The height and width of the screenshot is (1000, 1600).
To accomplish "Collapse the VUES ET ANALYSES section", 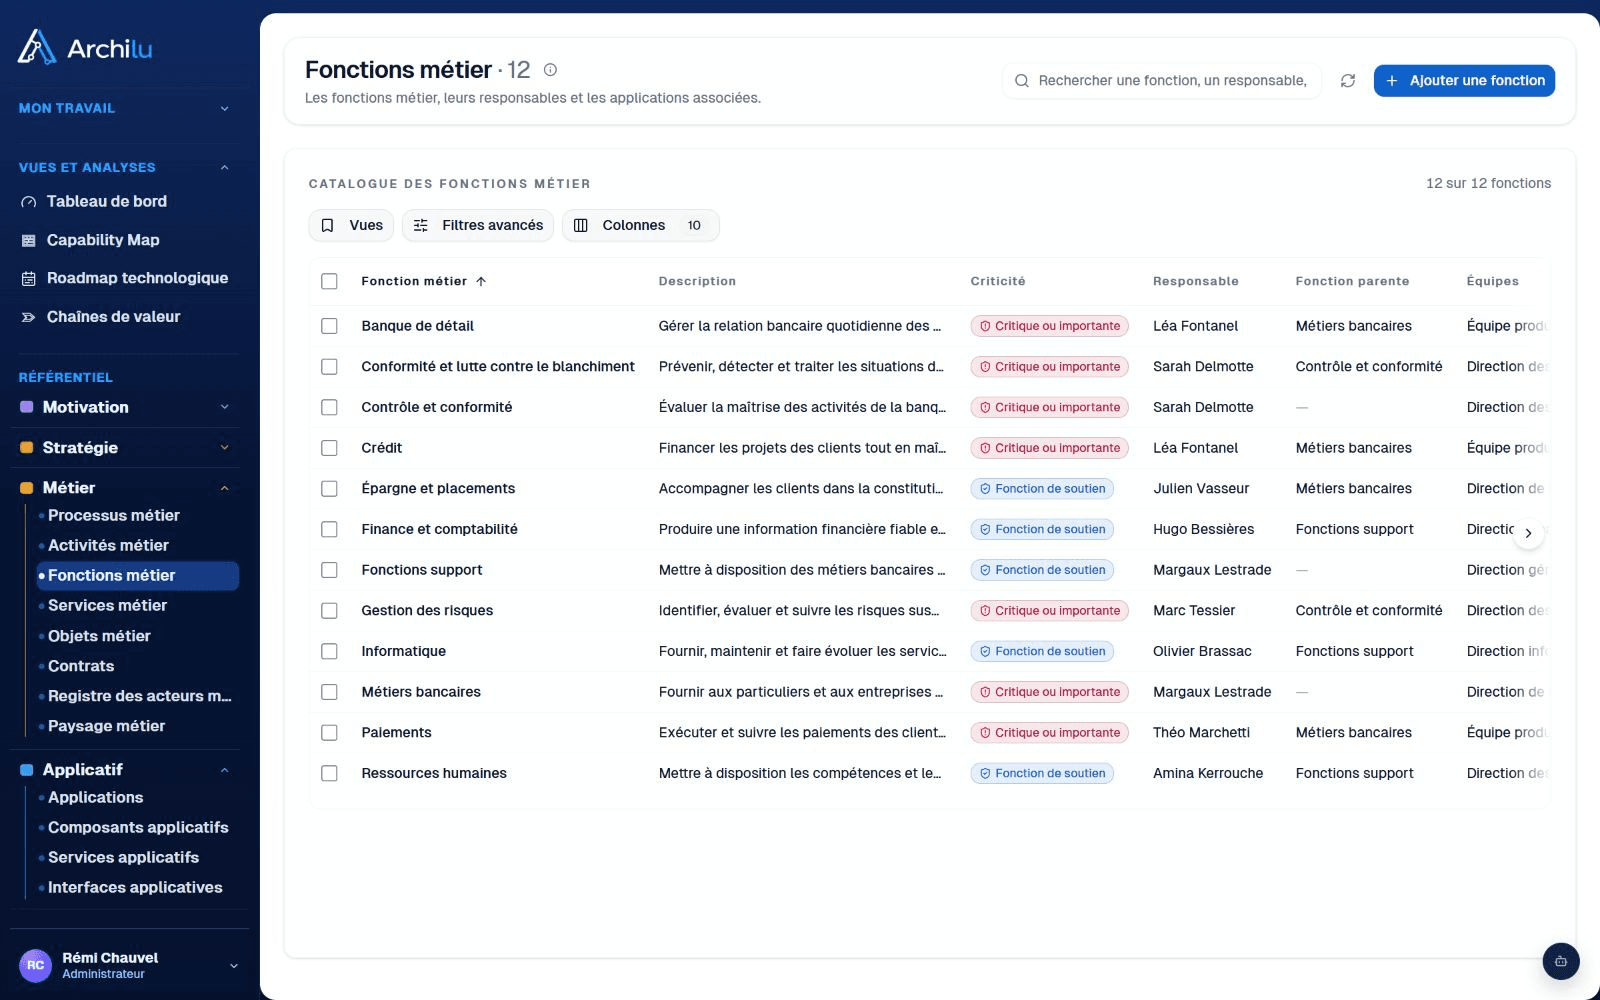I will [x=125, y=167].
